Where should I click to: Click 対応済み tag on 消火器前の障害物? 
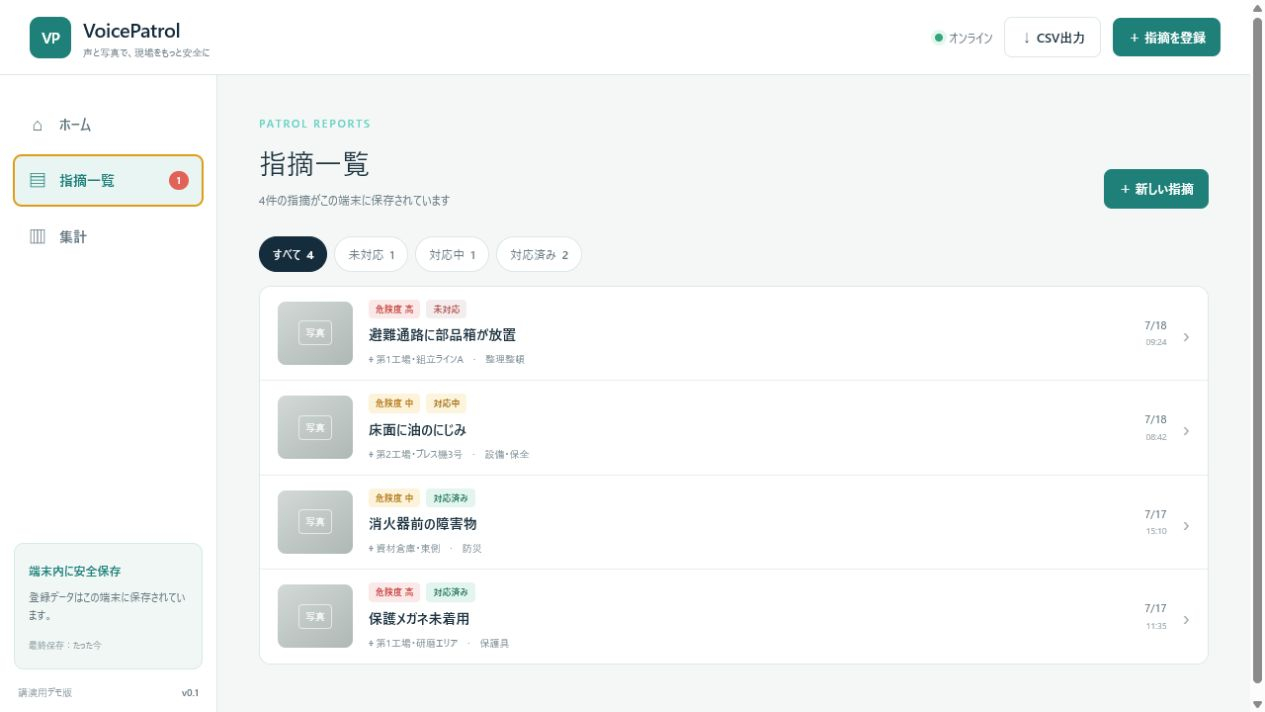tap(451, 498)
